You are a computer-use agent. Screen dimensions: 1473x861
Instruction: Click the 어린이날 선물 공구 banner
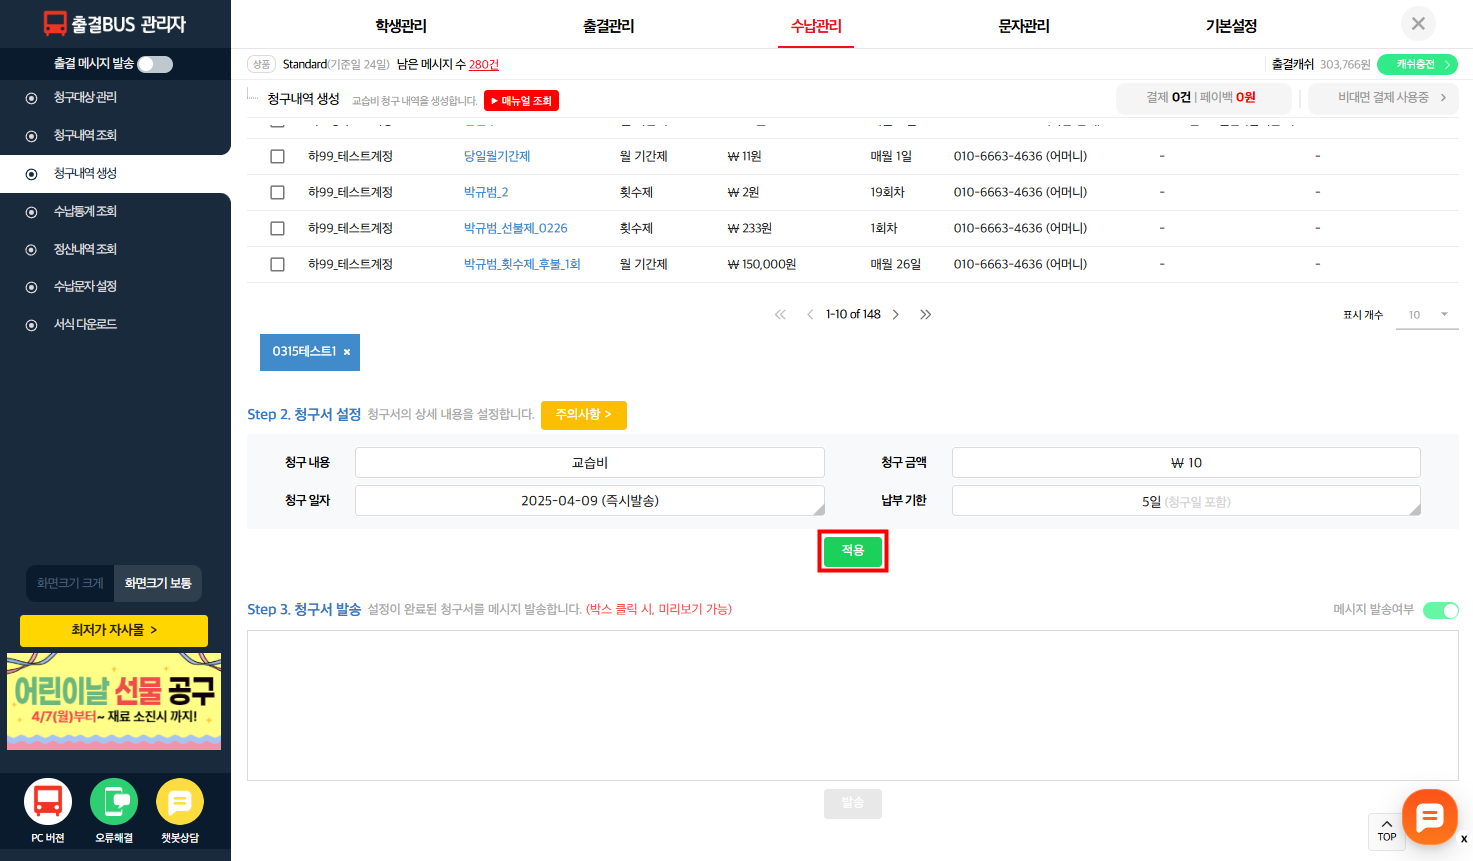(x=114, y=701)
